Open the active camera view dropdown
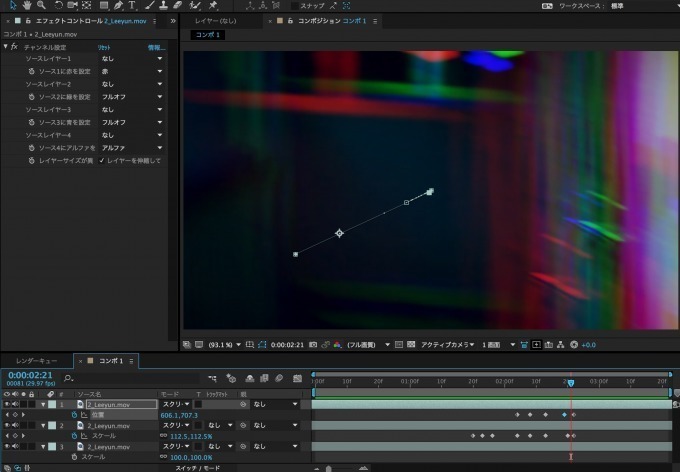 [448, 345]
